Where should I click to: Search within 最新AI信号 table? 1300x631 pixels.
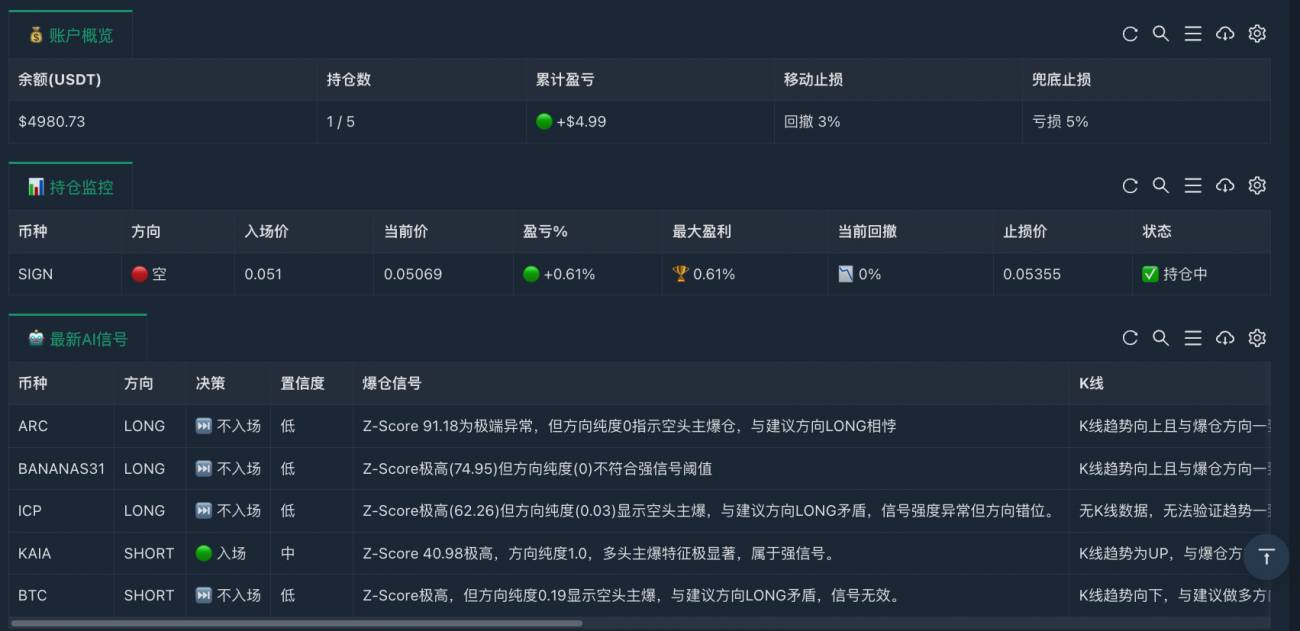[x=1161, y=338]
